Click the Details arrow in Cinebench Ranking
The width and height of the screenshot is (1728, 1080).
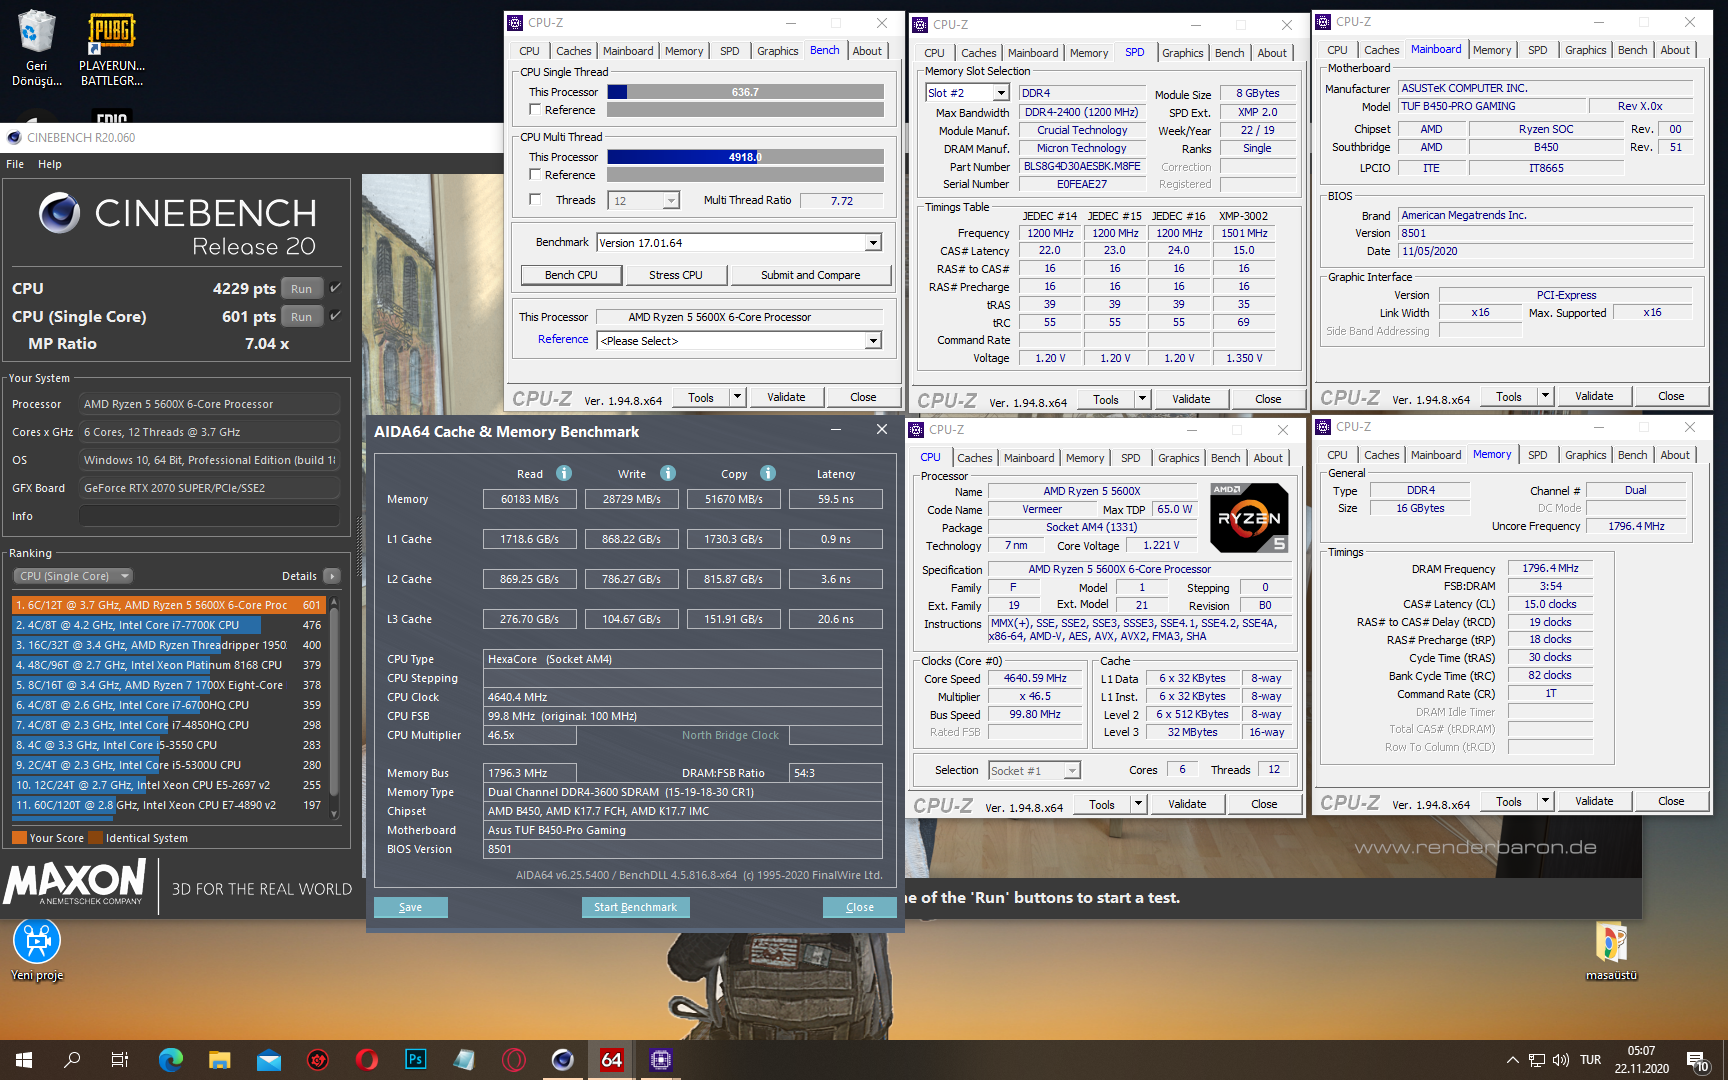[332, 576]
